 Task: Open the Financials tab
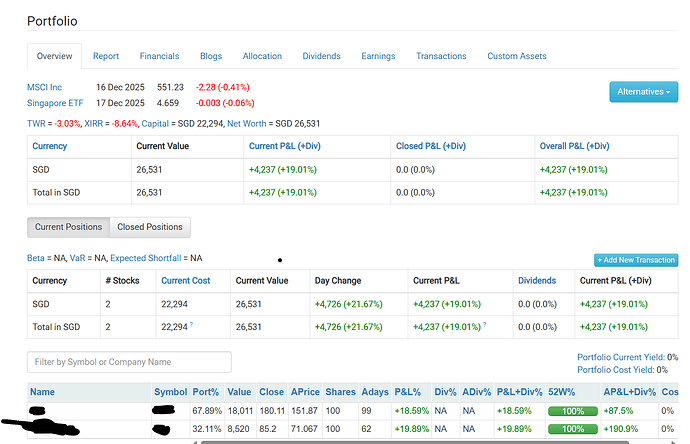coord(159,57)
